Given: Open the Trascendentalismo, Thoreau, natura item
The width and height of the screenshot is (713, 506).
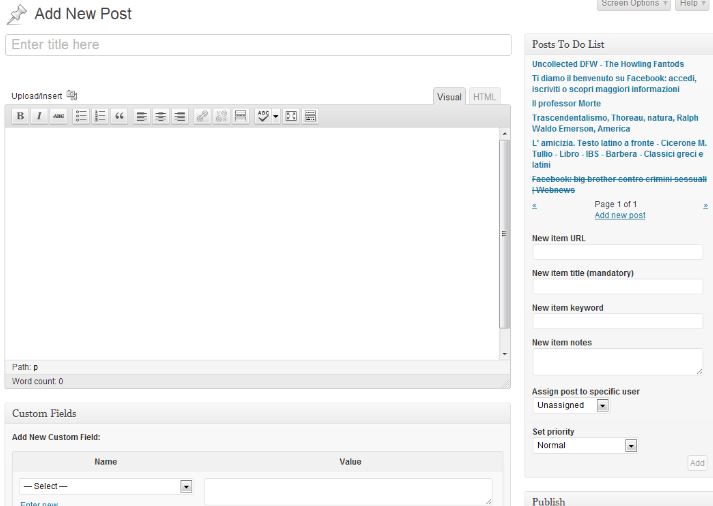Looking at the screenshot, I should coord(615,123).
